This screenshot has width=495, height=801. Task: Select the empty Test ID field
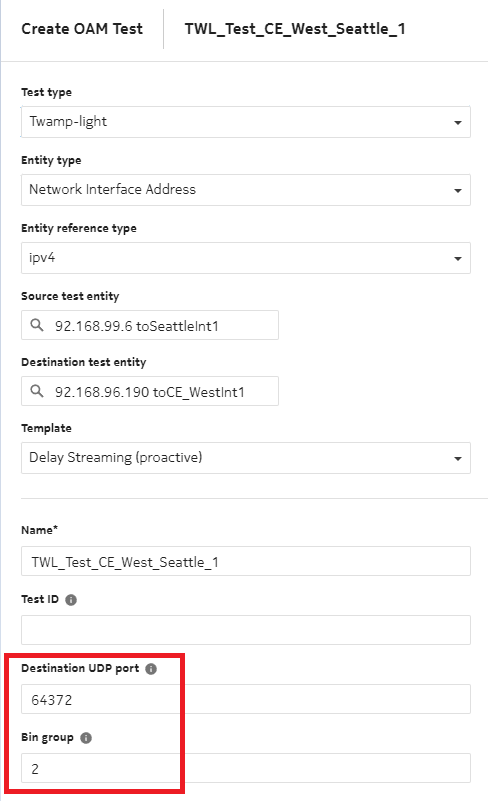pyautogui.click(x=246, y=630)
